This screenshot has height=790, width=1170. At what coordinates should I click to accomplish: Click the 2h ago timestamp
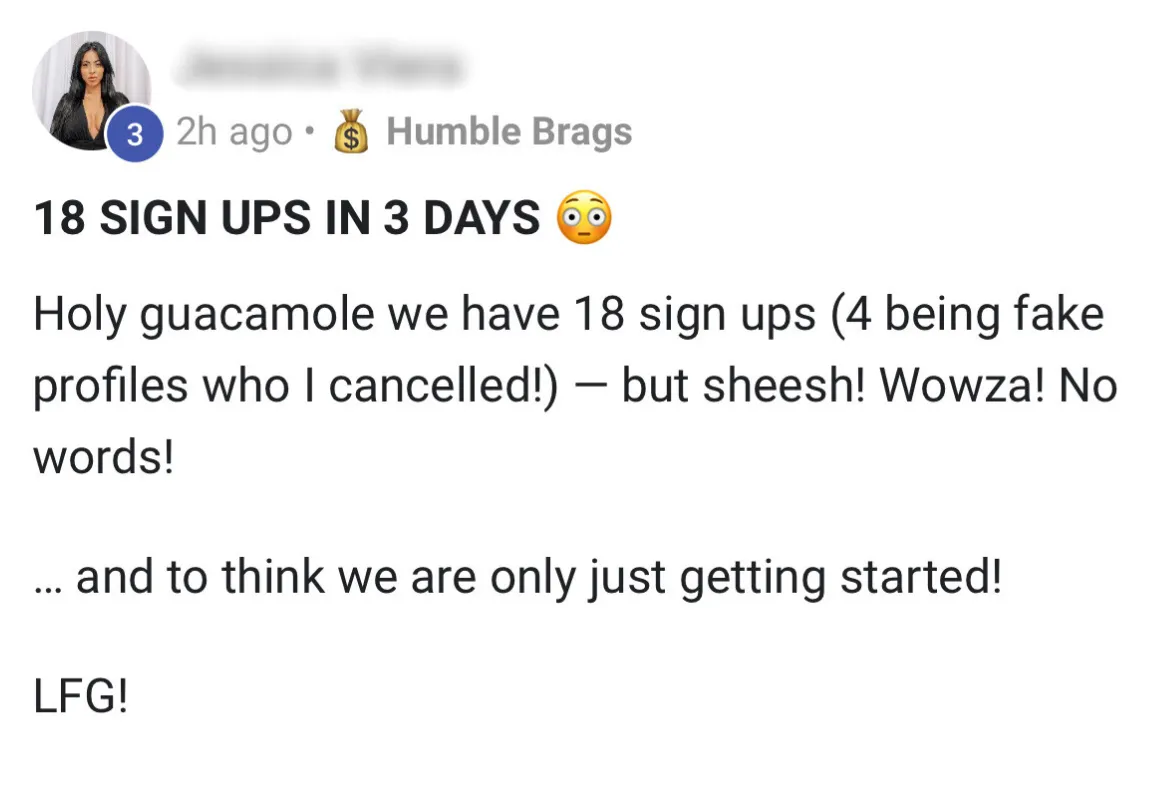[x=234, y=132]
